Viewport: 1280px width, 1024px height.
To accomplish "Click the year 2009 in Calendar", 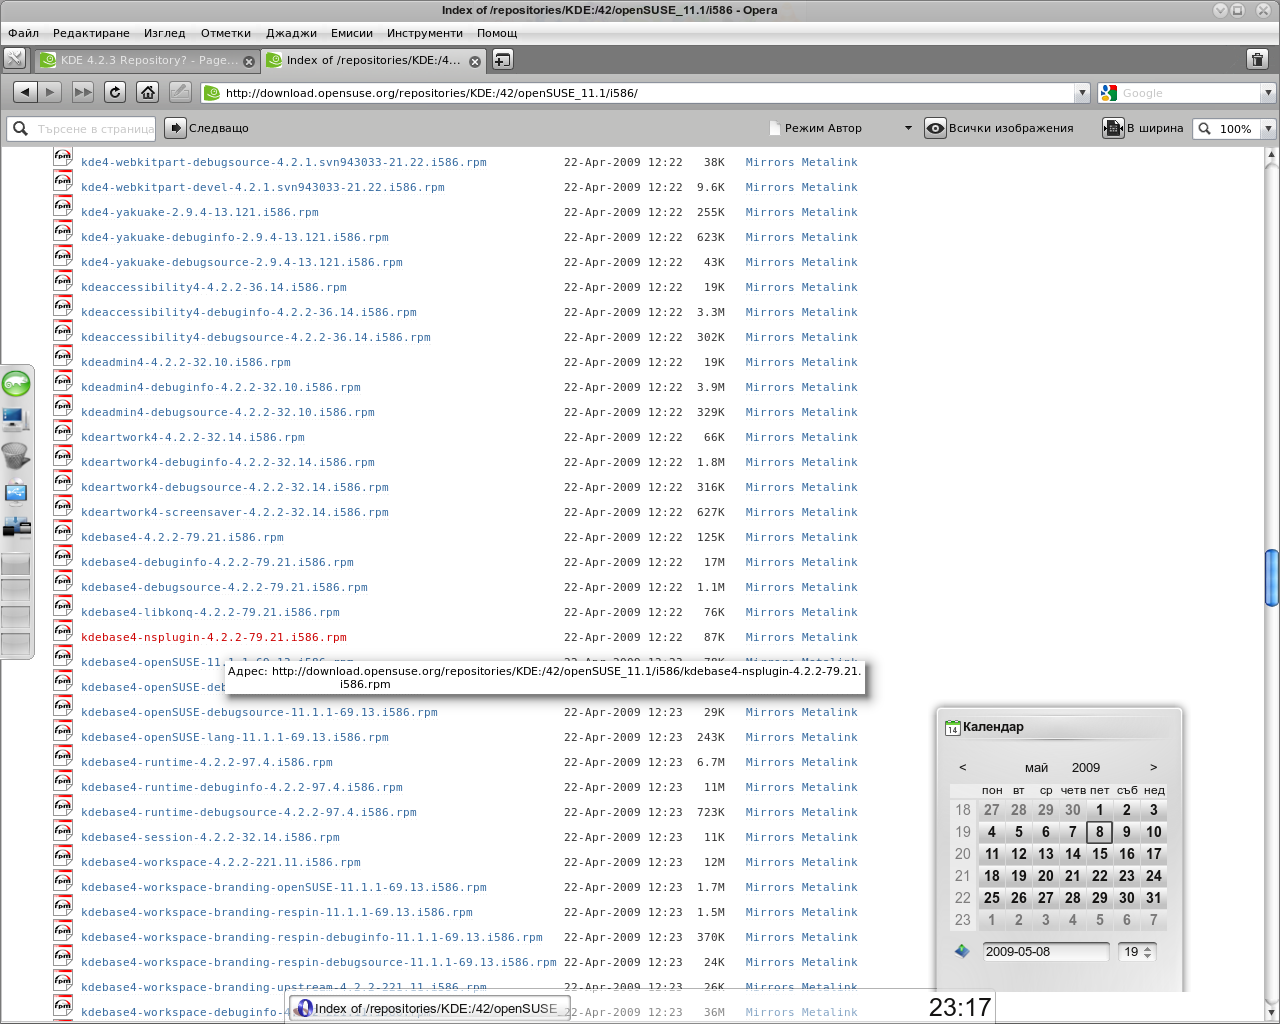I will point(1086,767).
